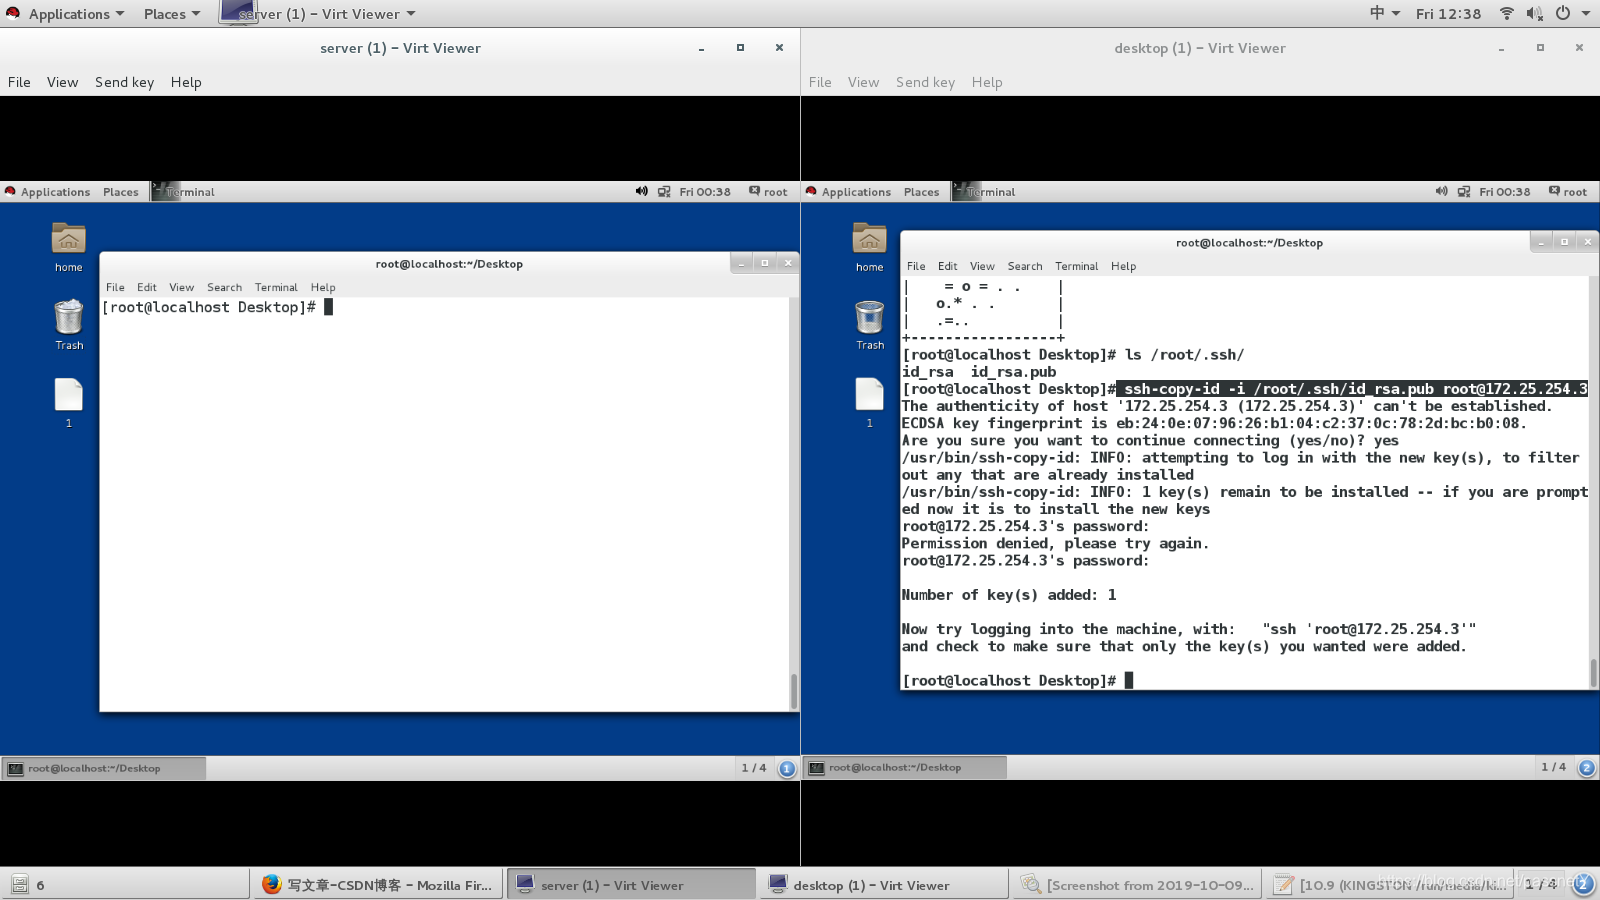Screen dimensions: 1600x900
Task: Open Terminal menu in server terminal
Action: click(276, 287)
